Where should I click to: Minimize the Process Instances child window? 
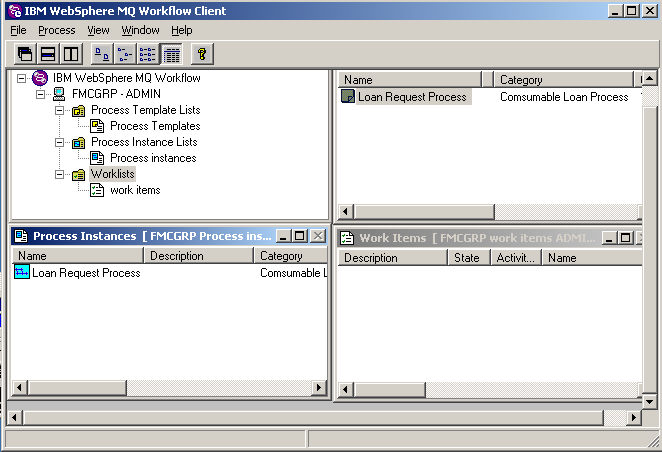pos(283,236)
